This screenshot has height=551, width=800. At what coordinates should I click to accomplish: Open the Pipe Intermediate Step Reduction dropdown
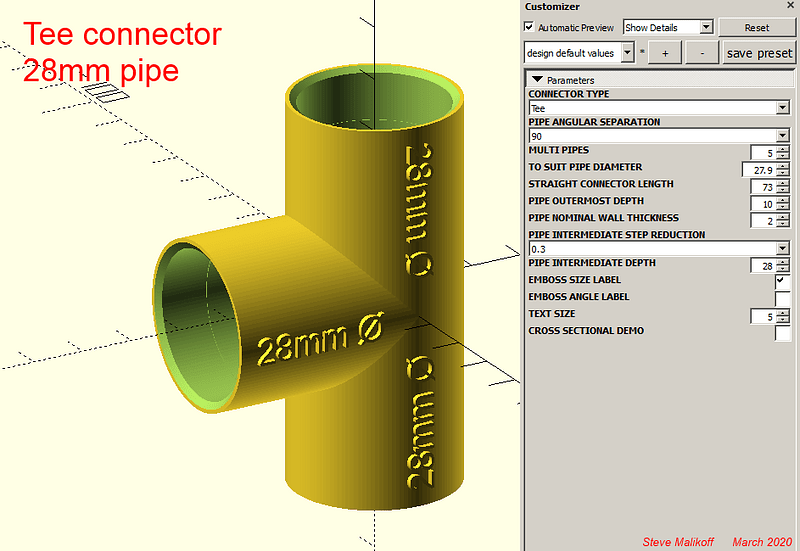pyautogui.click(x=659, y=248)
